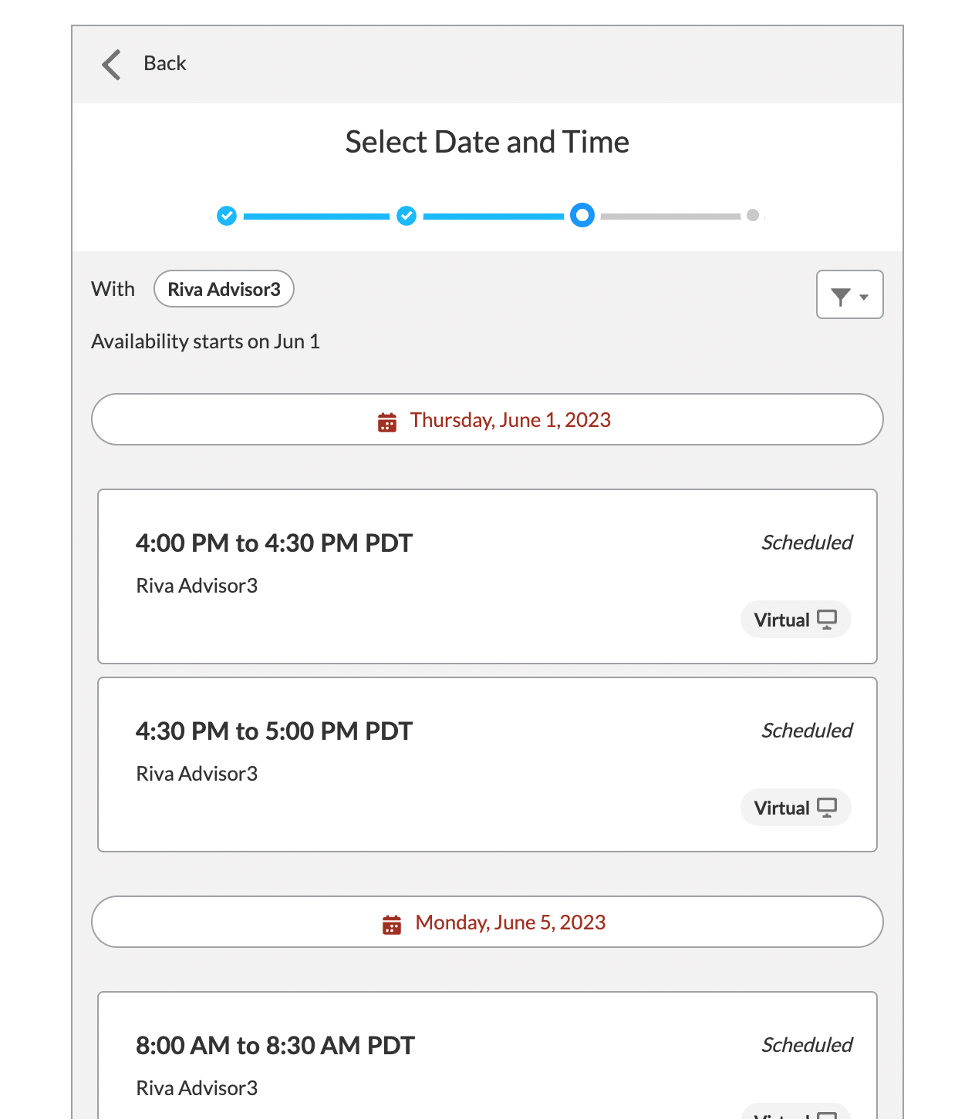Click monitor icon in 4:00 PM Virtual badge

827,620
